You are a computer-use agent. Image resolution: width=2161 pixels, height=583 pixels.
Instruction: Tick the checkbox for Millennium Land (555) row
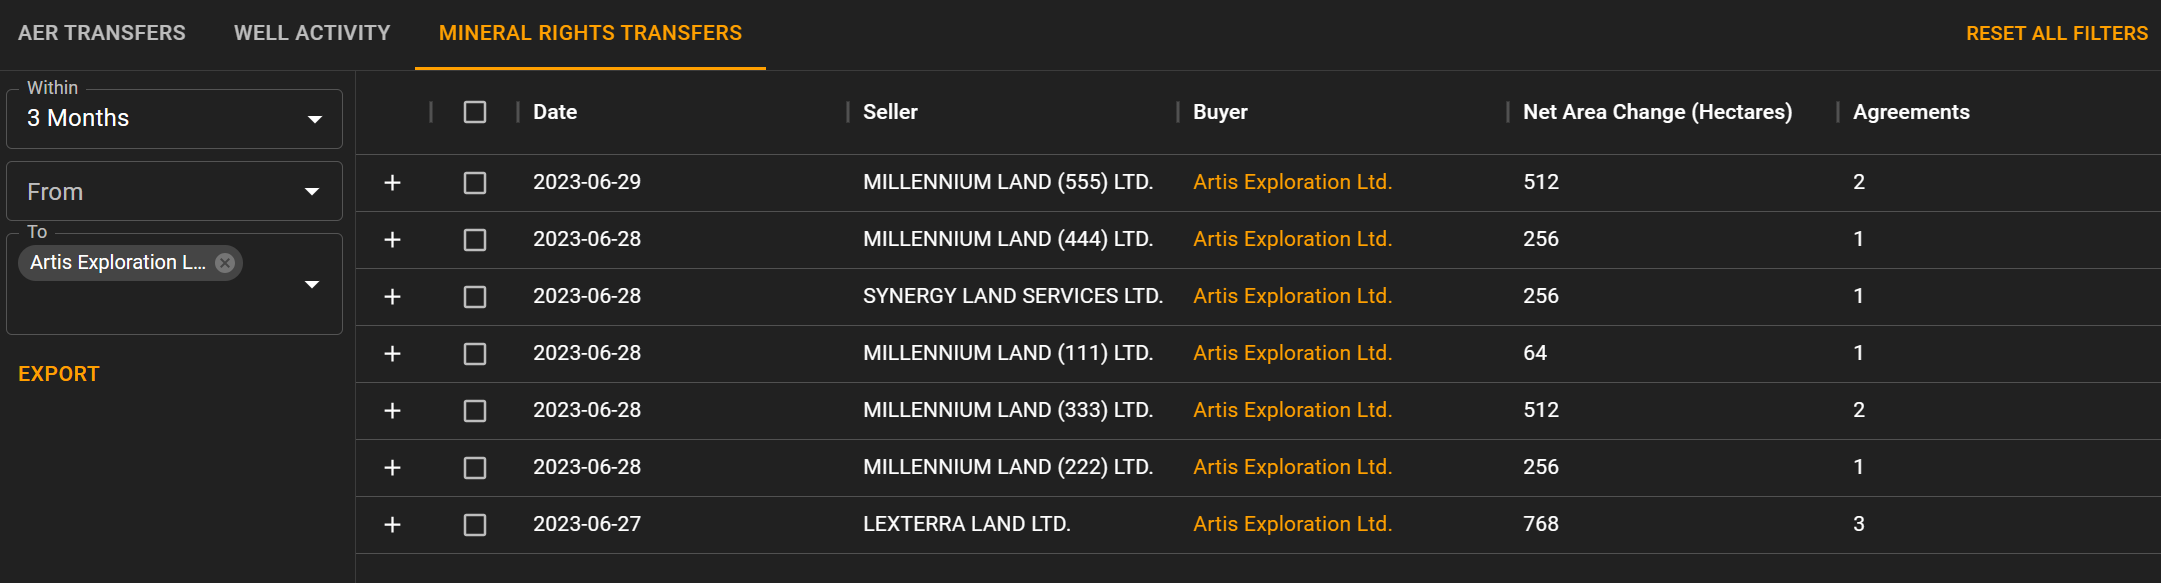(475, 183)
